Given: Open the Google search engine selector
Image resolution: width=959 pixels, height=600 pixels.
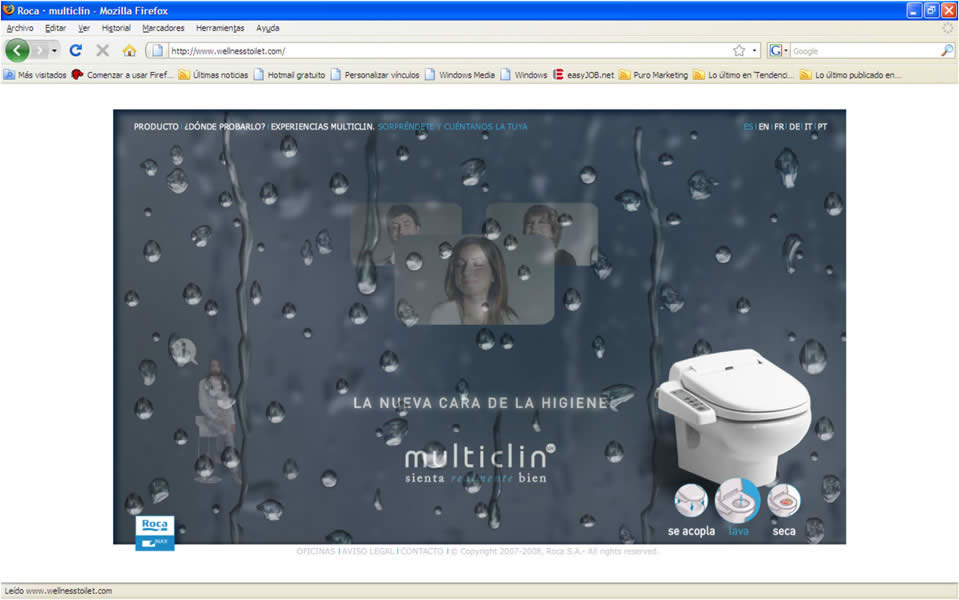Looking at the screenshot, I should (x=778, y=51).
